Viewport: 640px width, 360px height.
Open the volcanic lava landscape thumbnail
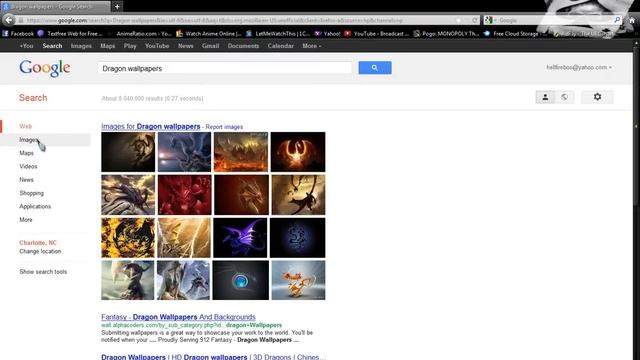click(x=241, y=152)
